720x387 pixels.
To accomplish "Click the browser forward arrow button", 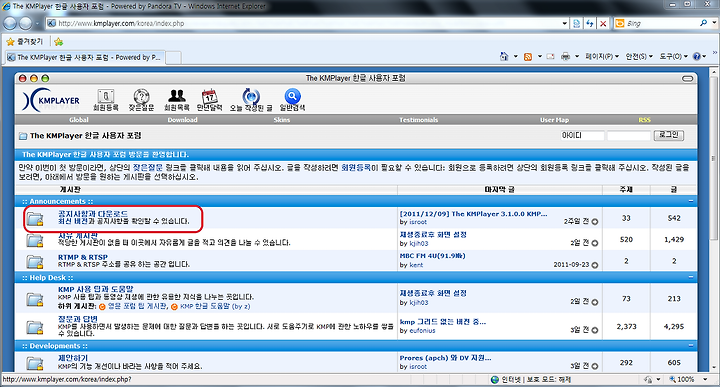I will [26, 23].
